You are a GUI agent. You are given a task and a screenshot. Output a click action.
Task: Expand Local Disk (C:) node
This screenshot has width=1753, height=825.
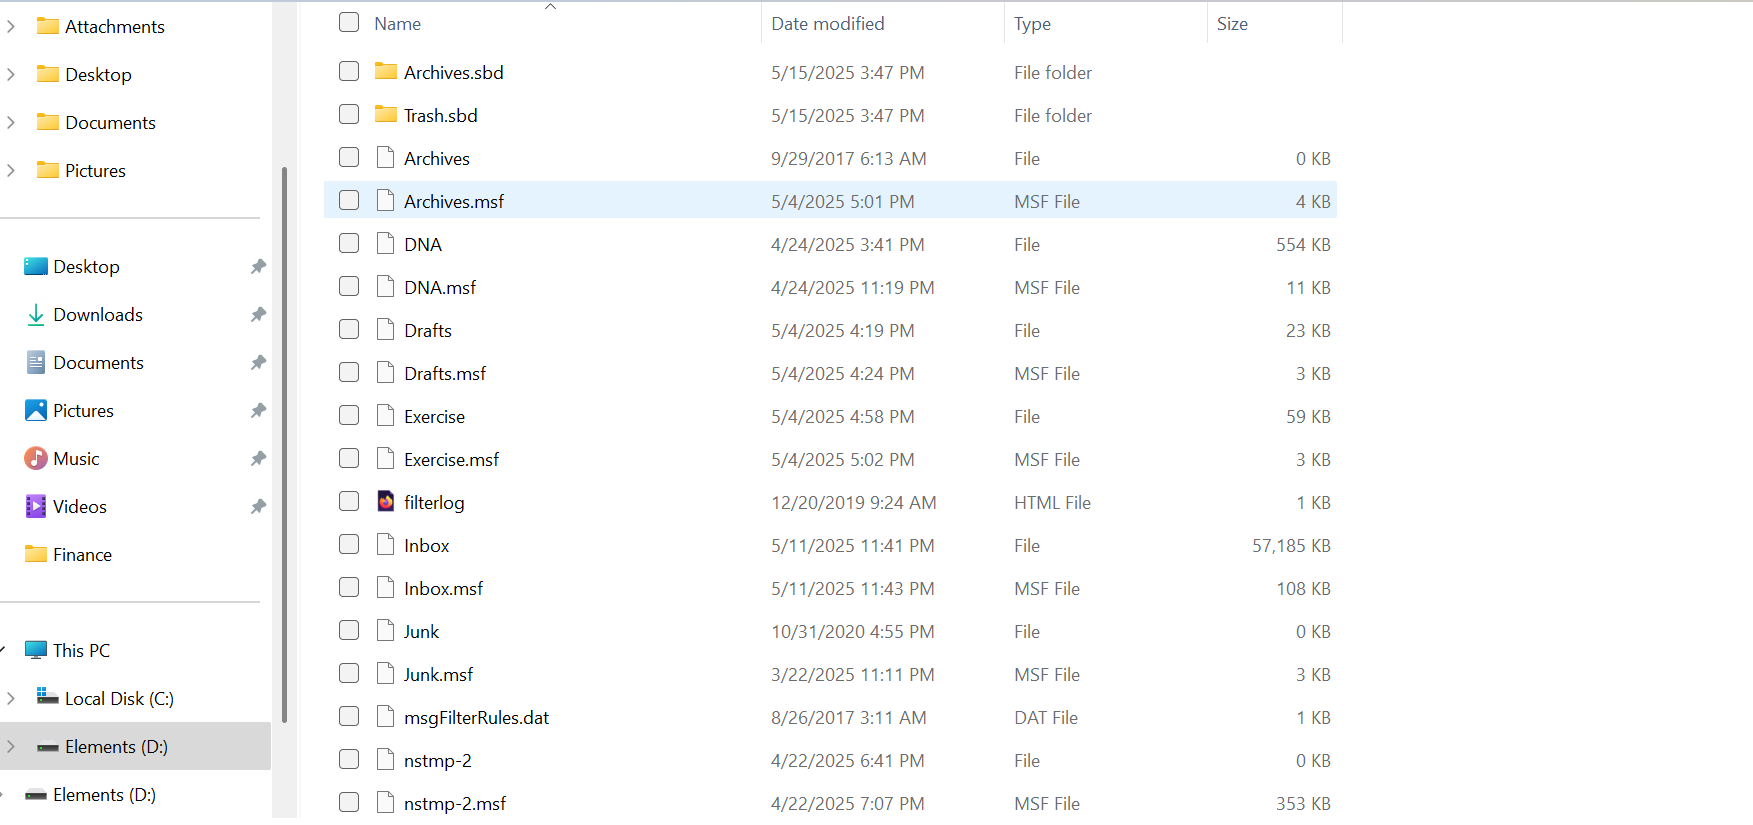11,698
